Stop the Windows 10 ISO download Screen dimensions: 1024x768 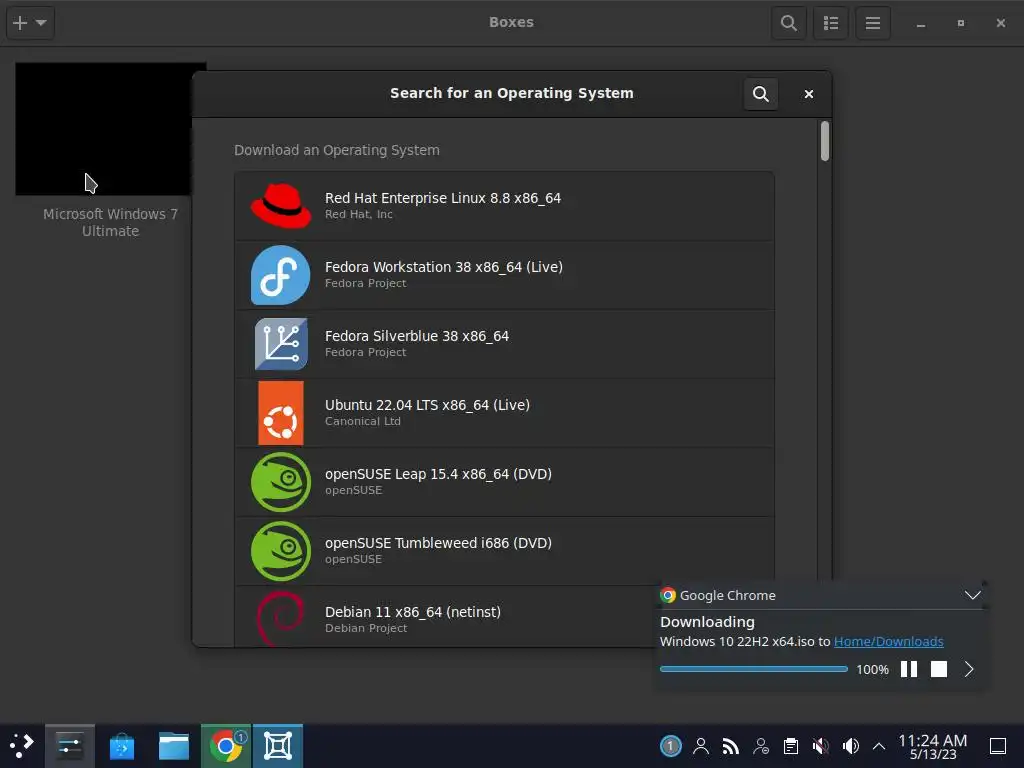coord(938,669)
